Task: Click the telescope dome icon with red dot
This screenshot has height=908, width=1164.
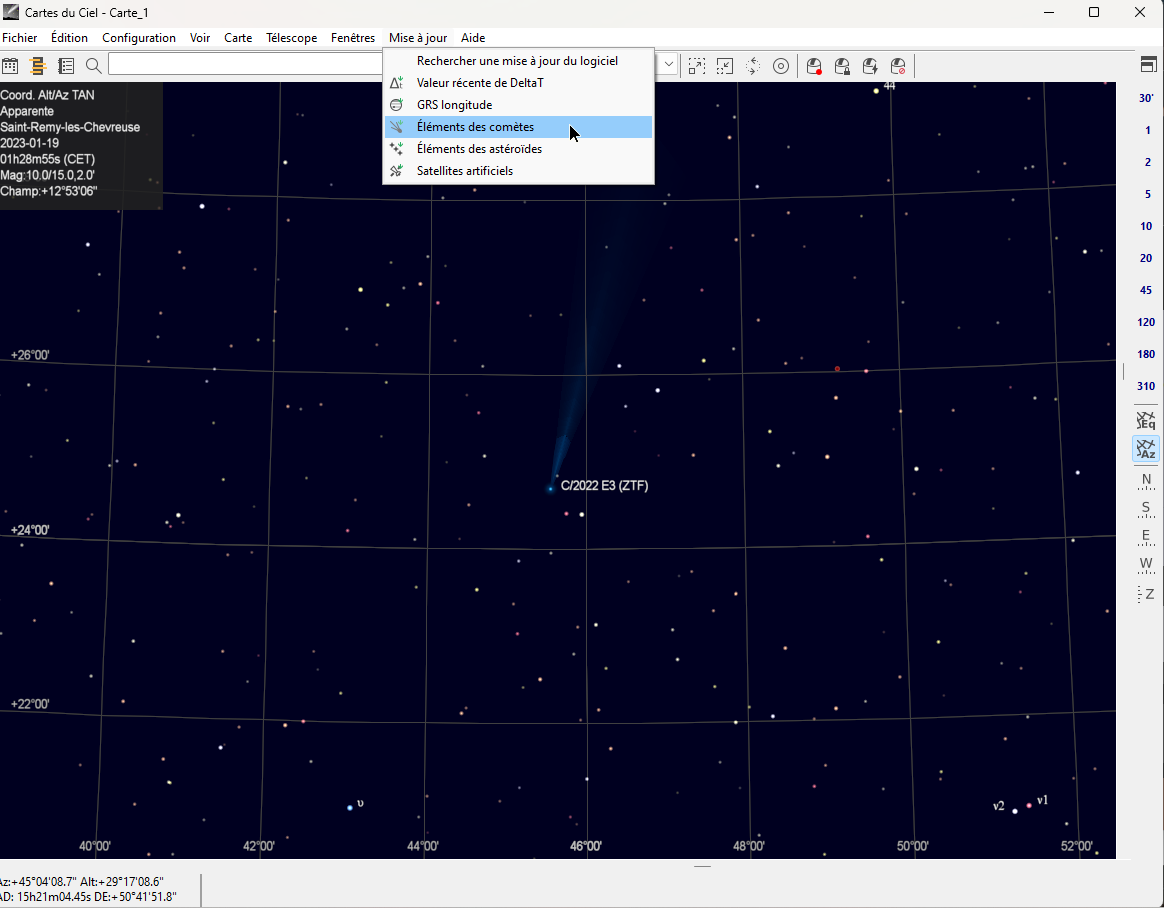Action: point(814,66)
